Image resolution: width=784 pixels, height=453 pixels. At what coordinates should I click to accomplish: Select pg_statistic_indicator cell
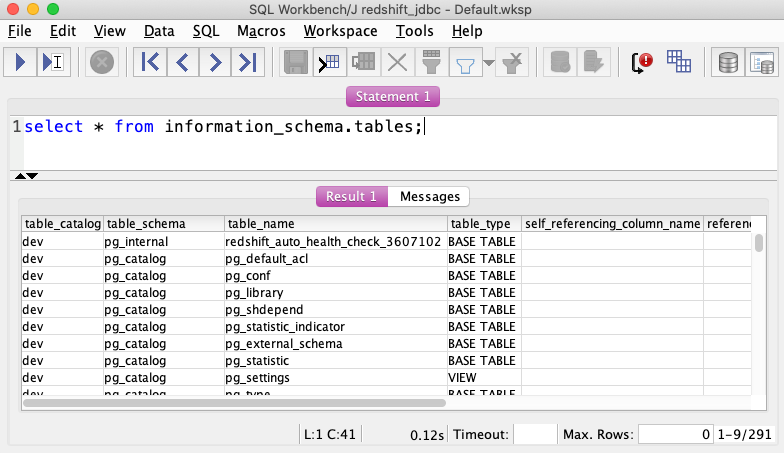[x=336, y=326]
